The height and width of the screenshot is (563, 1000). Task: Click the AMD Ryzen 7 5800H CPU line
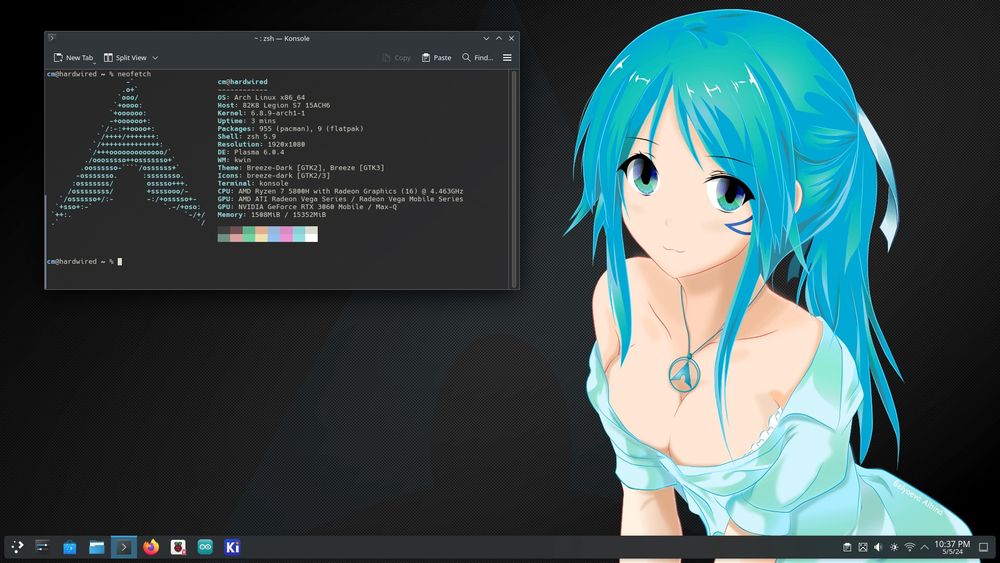(x=340, y=191)
